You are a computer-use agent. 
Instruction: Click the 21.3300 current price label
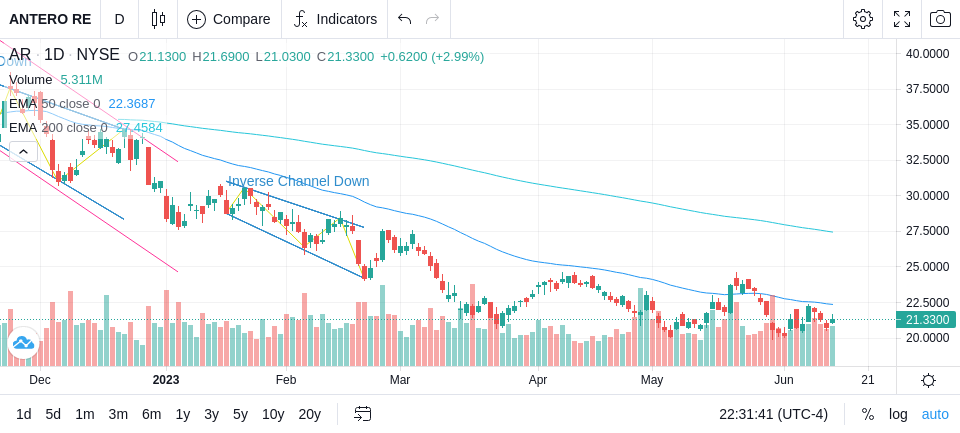pyautogui.click(x=926, y=319)
